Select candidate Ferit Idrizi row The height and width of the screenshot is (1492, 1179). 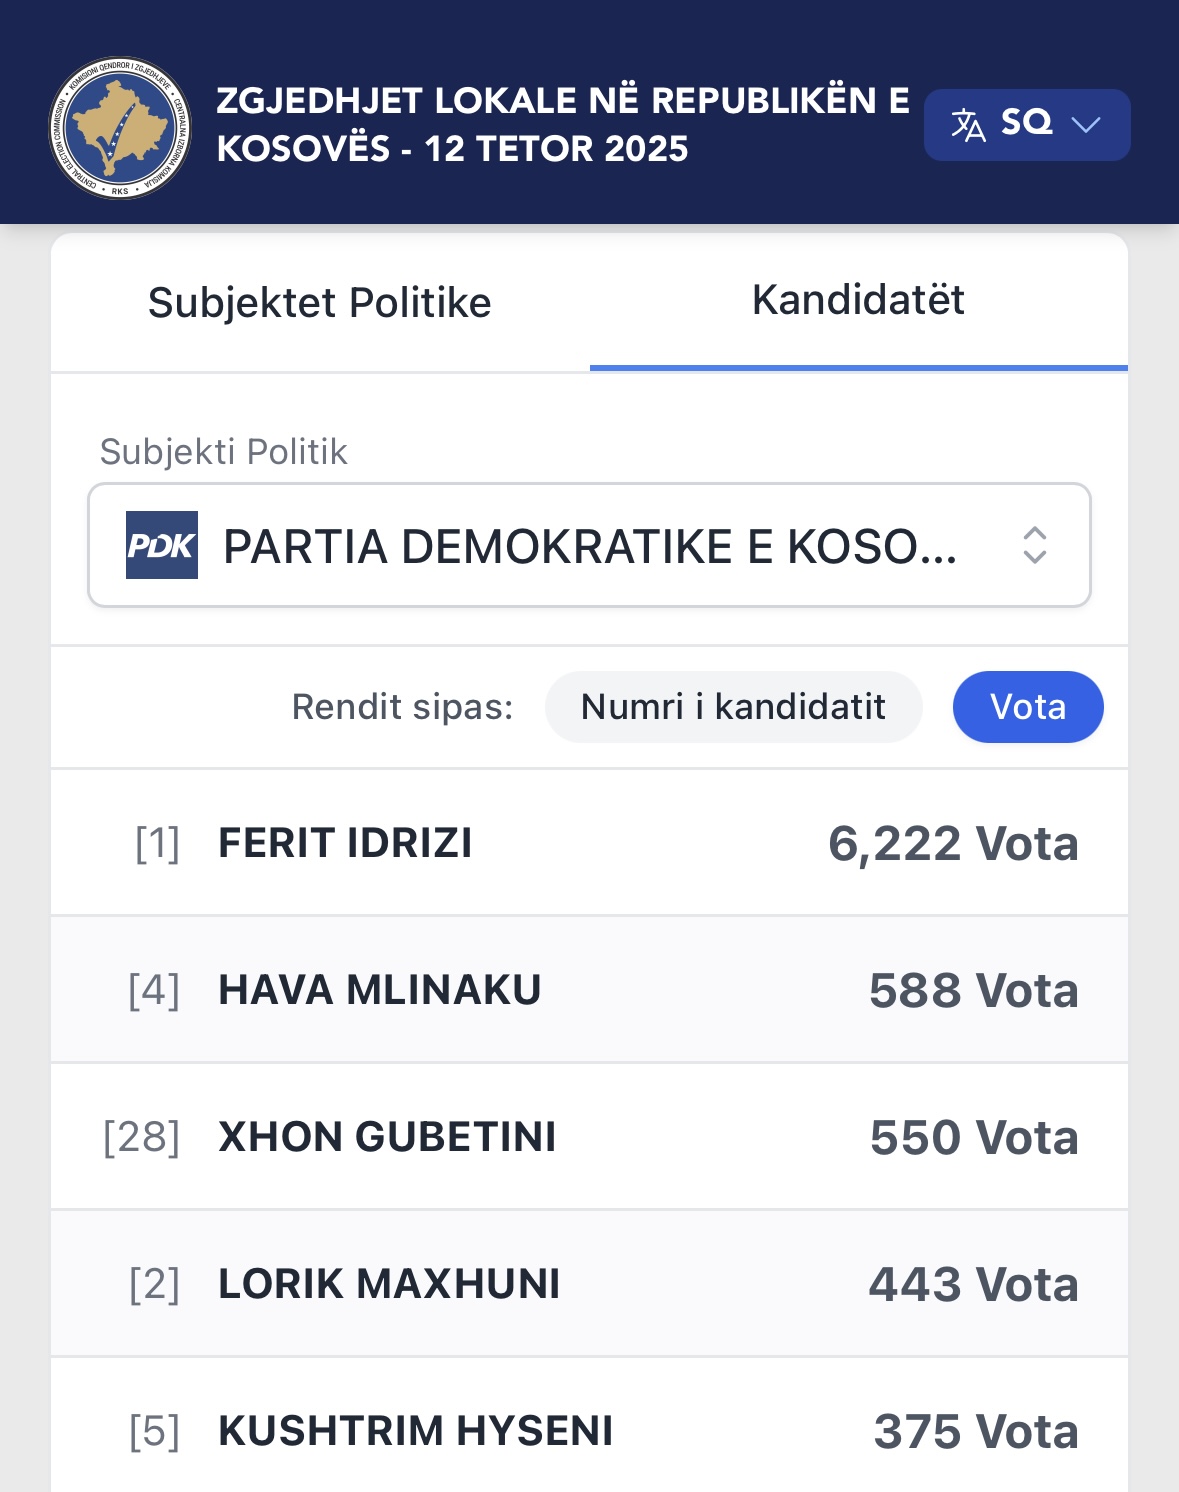589,843
